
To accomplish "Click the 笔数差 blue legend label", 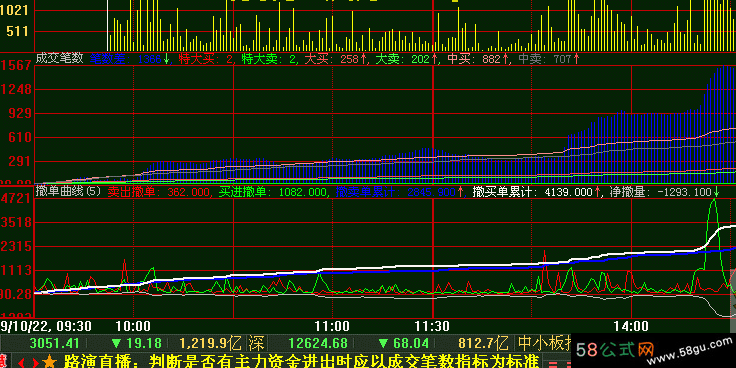I will (107, 59).
